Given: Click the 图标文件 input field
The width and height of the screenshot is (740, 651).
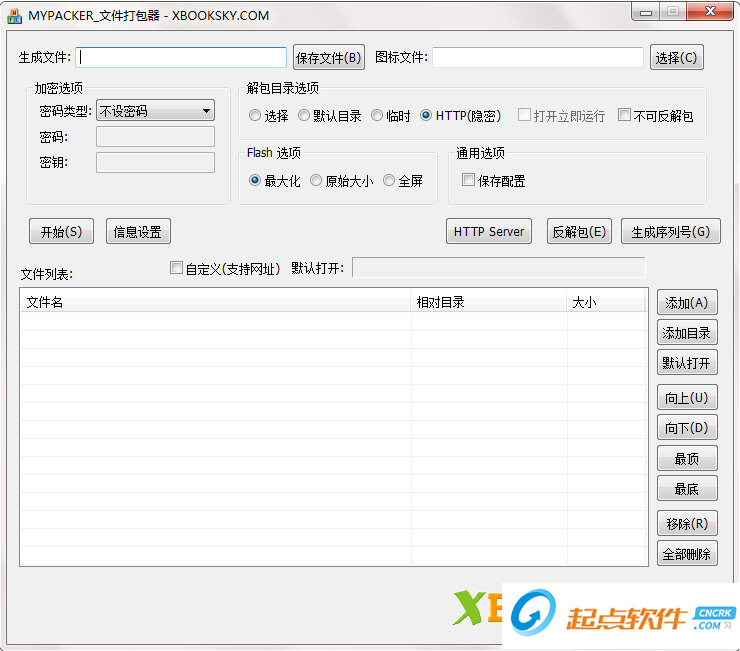Looking at the screenshot, I should [538, 58].
